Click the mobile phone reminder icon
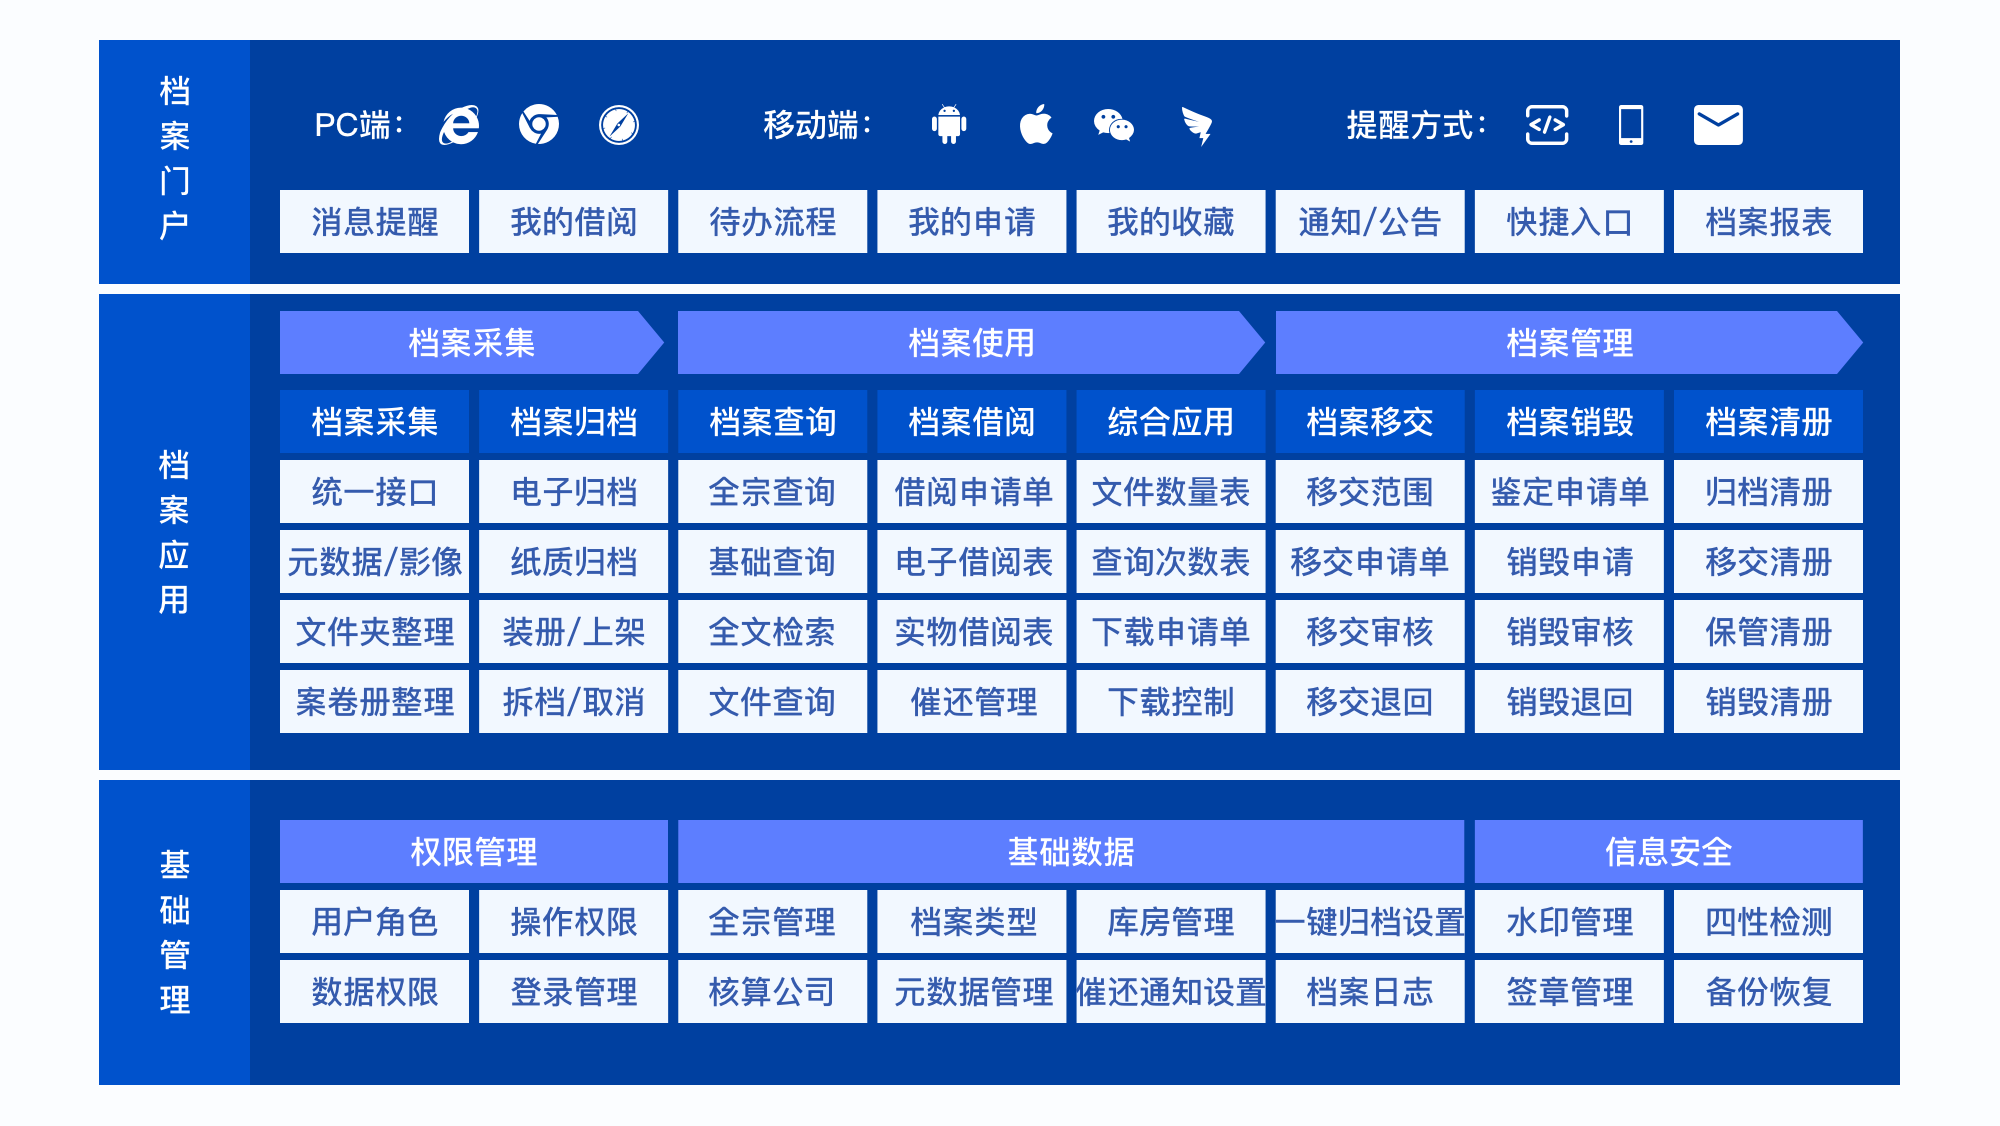The image size is (2000, 1126). (x=1631, y=125)
